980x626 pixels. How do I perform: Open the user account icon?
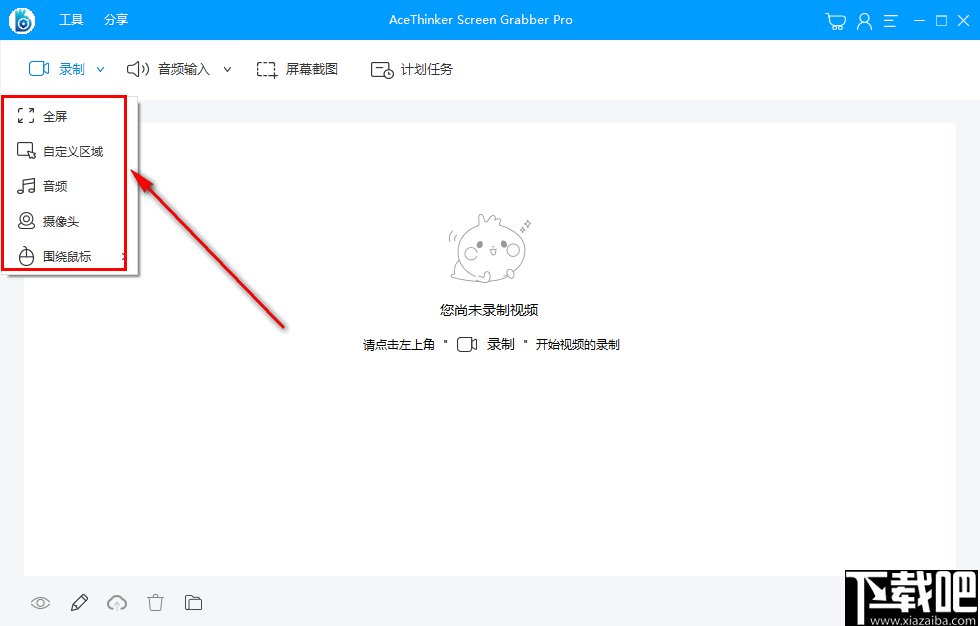coord(864,19)
